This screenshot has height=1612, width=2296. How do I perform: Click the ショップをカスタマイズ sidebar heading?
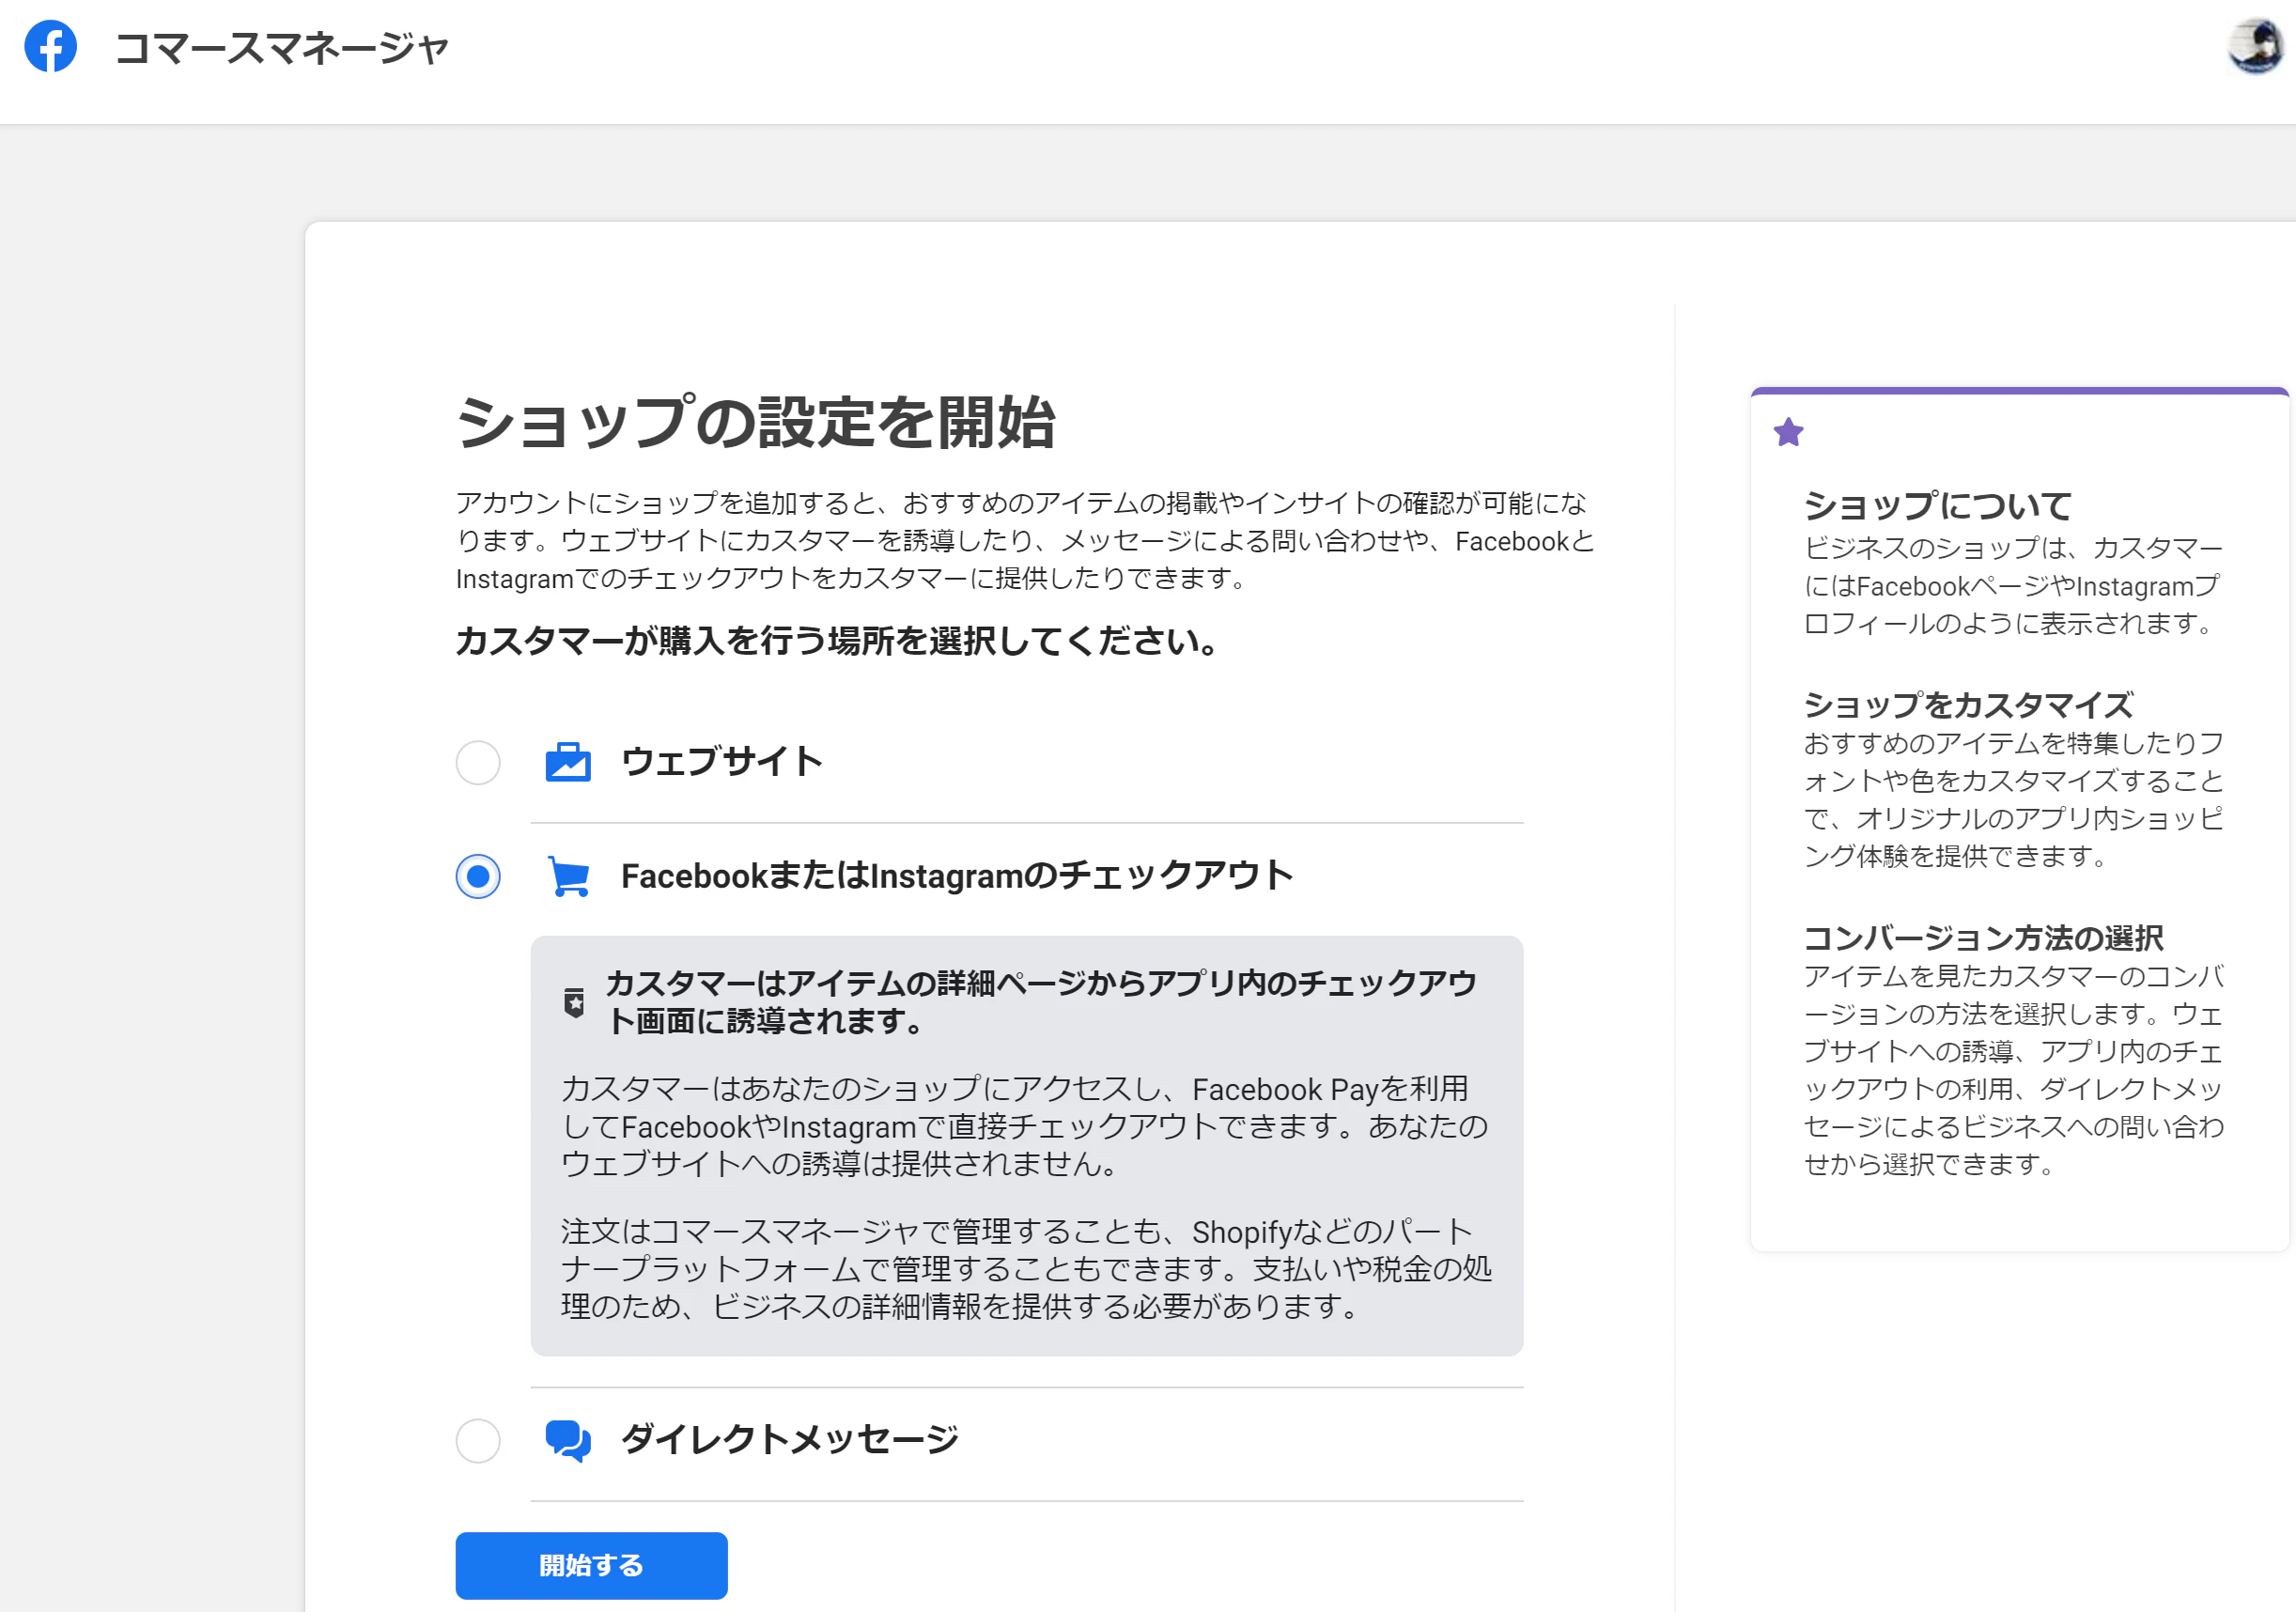[1968, 705]
